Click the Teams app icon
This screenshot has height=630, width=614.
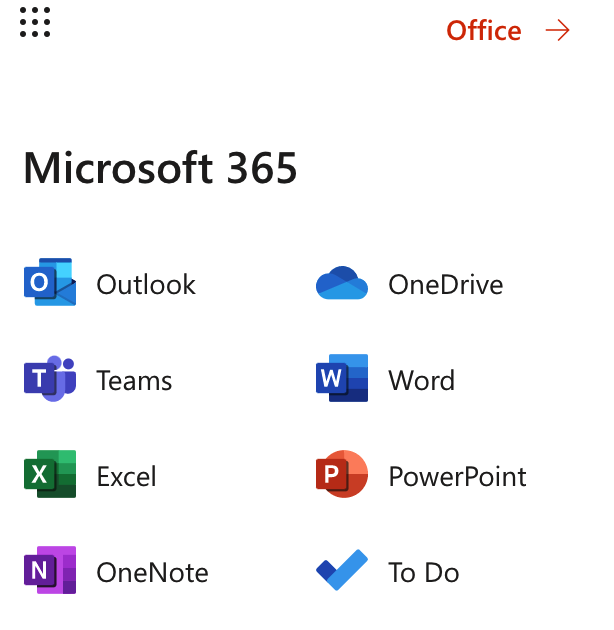[x=50, y=378]
